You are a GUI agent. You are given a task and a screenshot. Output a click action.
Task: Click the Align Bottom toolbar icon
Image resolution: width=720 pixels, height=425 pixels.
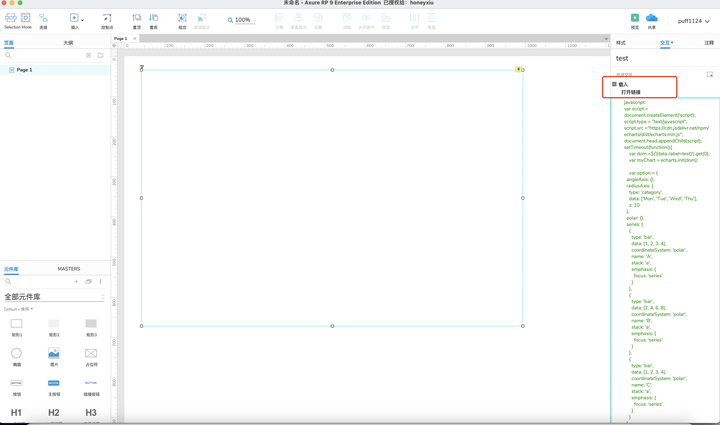click(386, 18)
